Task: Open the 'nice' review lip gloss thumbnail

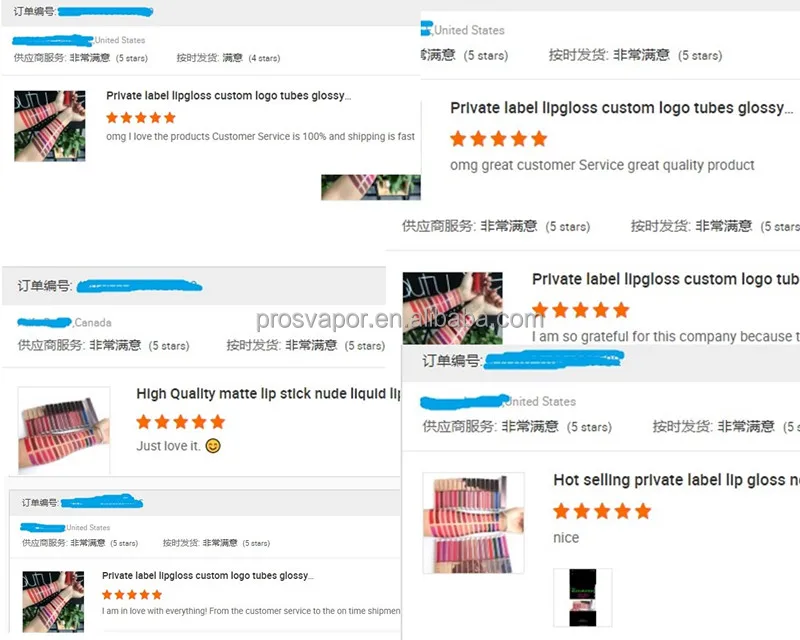Action: [473, 523]
